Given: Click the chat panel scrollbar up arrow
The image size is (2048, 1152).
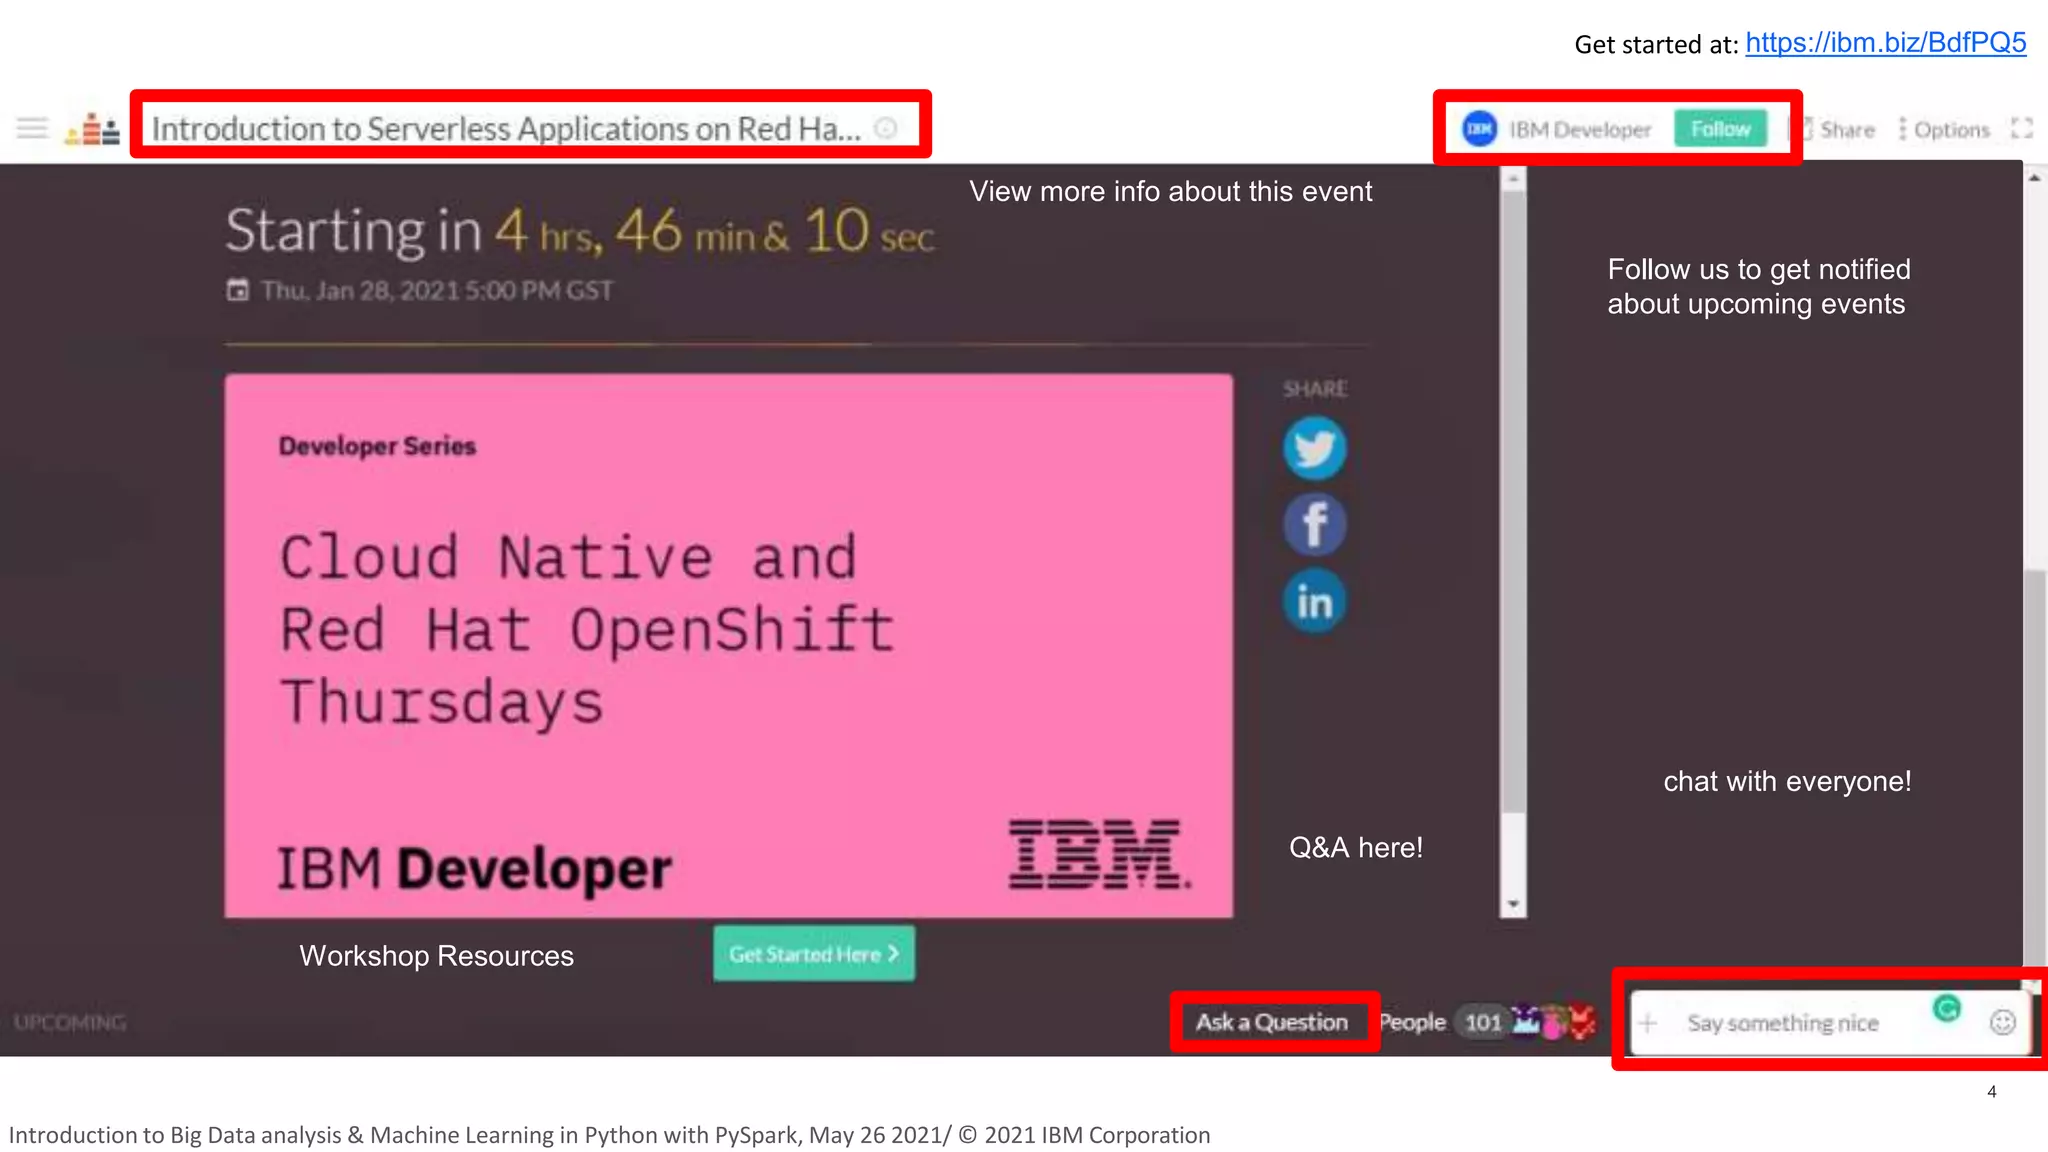Looking at the screenshot, I should point(2035,177).
